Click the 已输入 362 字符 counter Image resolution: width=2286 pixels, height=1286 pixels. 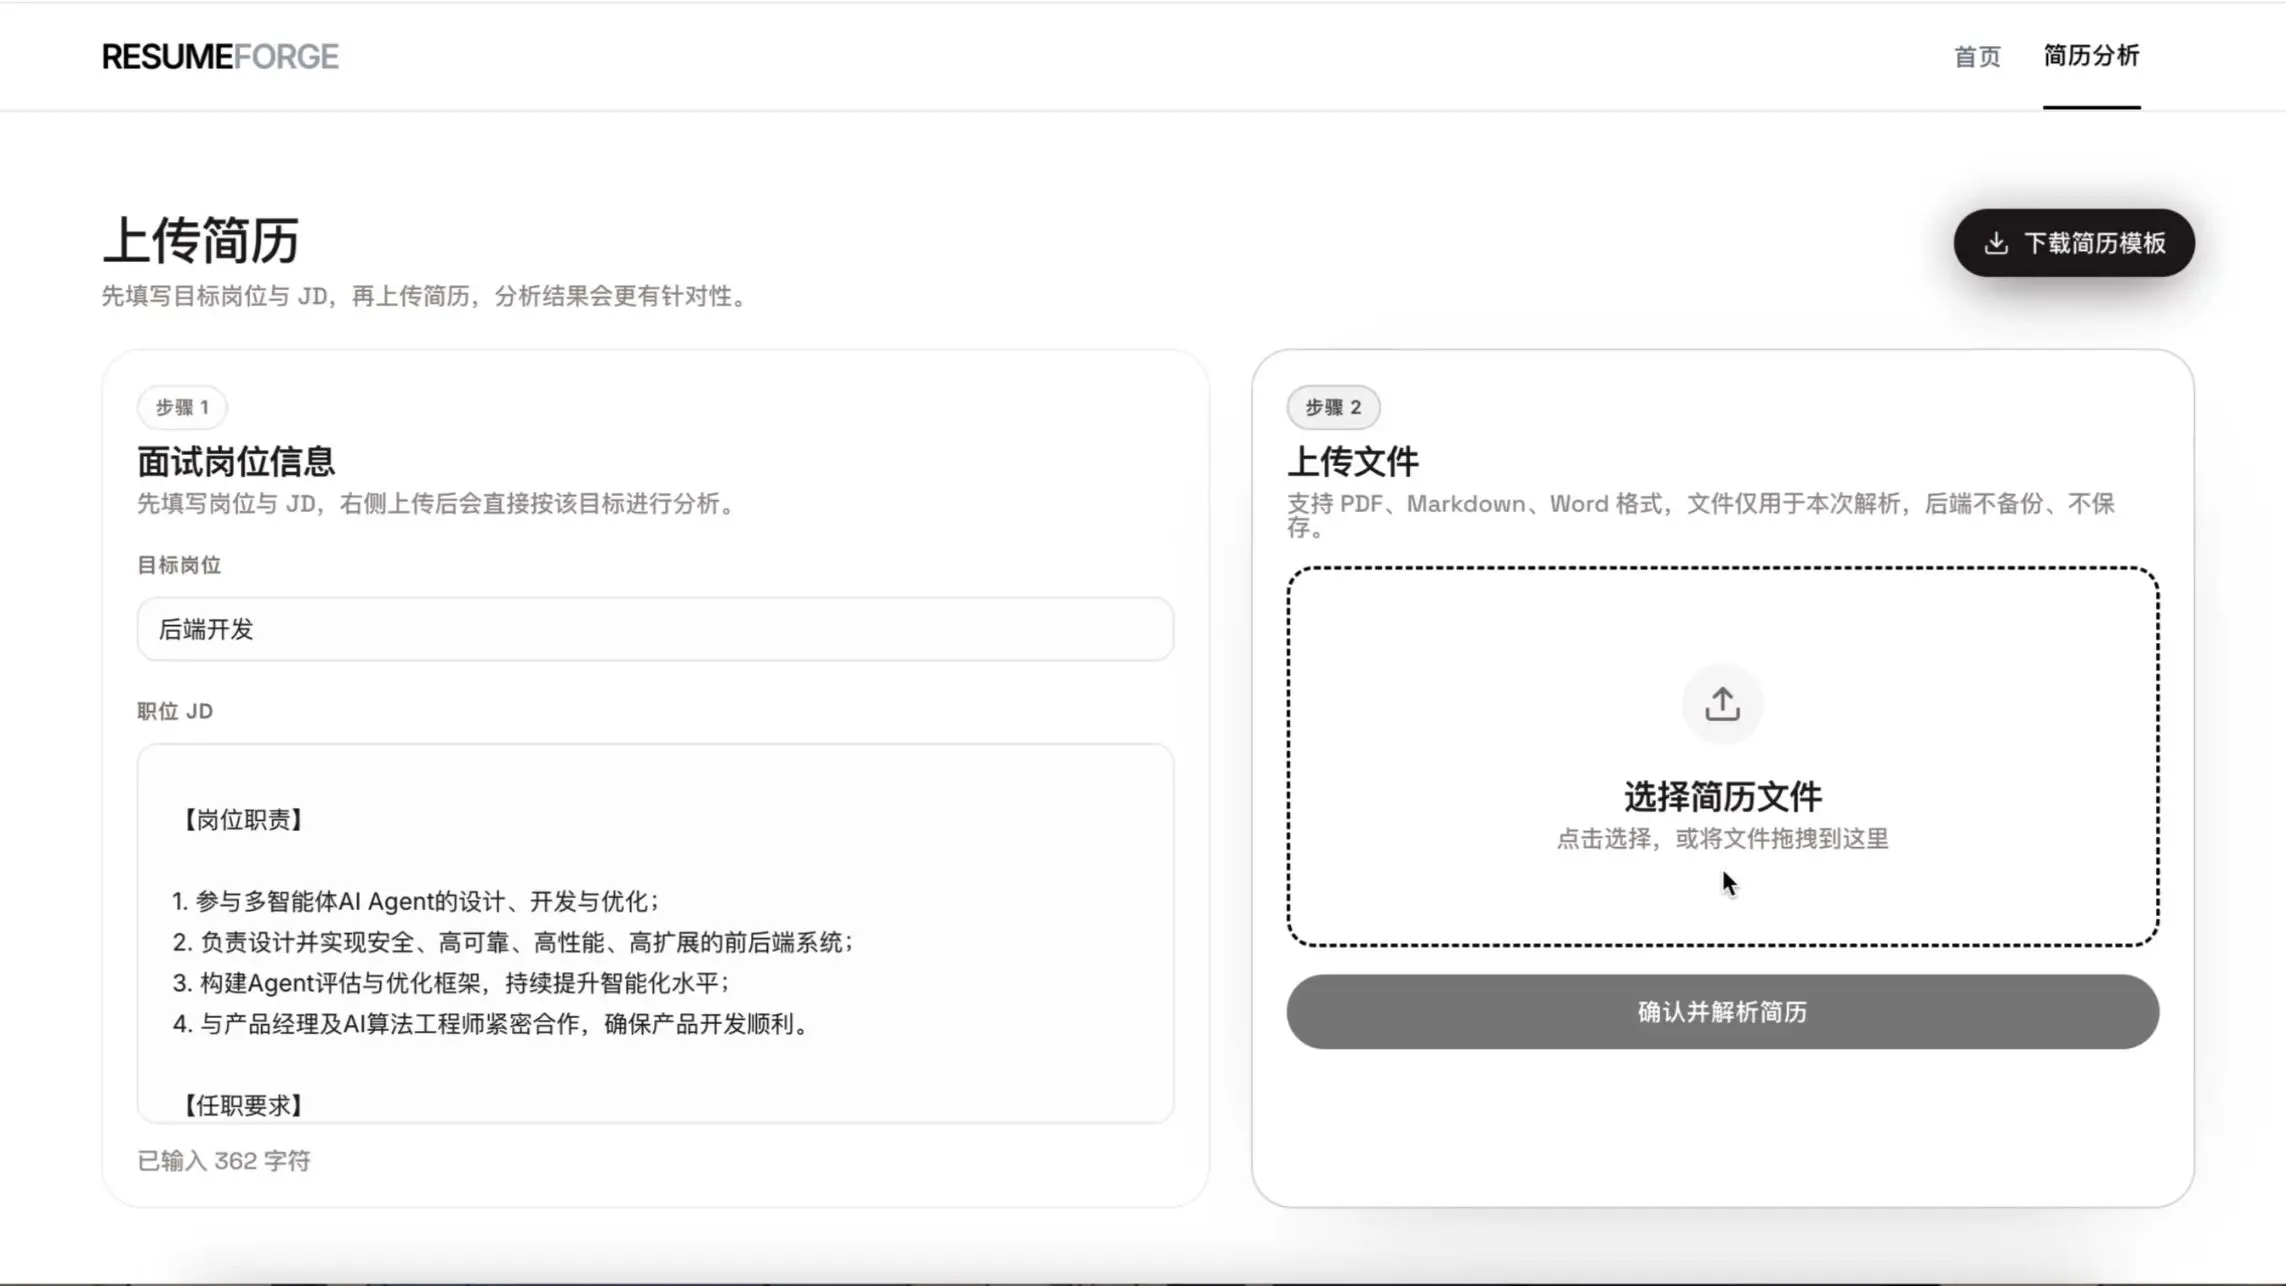click(x=224, y=1161)
